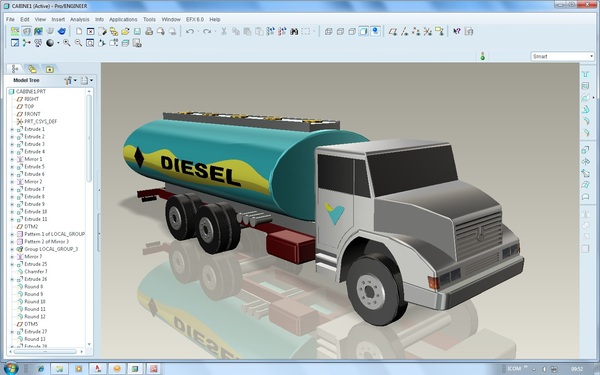The height and width of the screenshot is (375, 600).
Task: Click the top right toolbar hole icon
Action: tap(585, 74)
